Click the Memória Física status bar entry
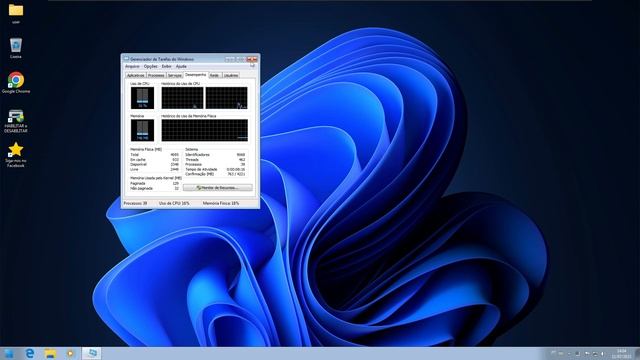640x360 pixels. pos(221,203)
